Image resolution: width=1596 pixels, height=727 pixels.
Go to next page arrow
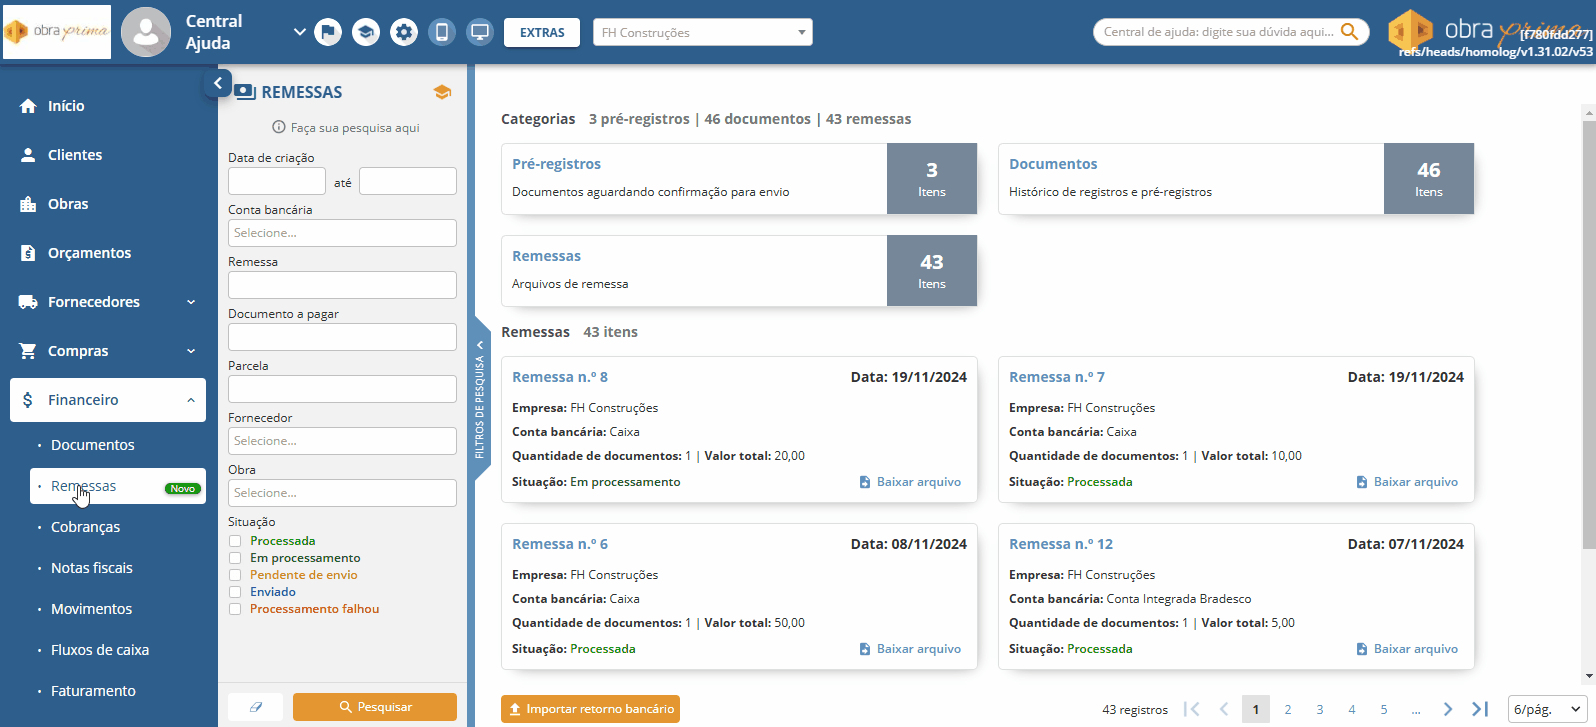[x=1448, y=709]
